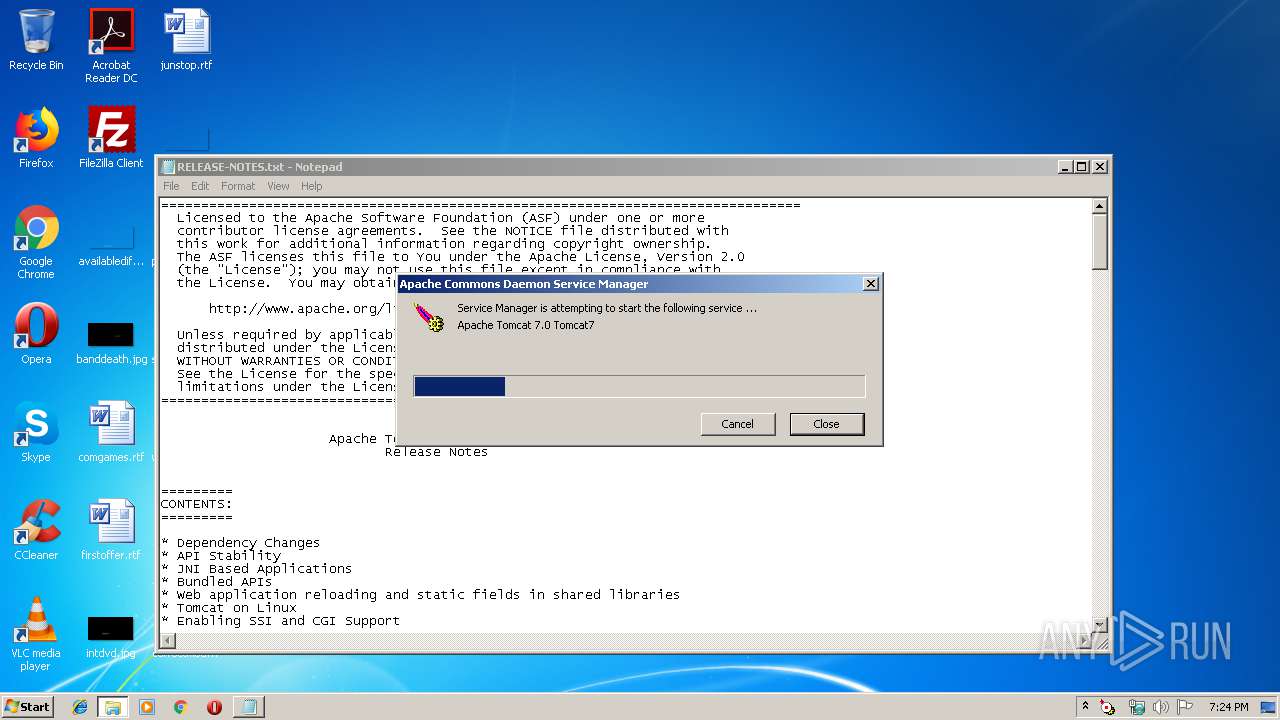The width and height of the screenshot is (1280, 720).
Task: Open the Recycle Bin desktop icon
Action: coord(36,40)
